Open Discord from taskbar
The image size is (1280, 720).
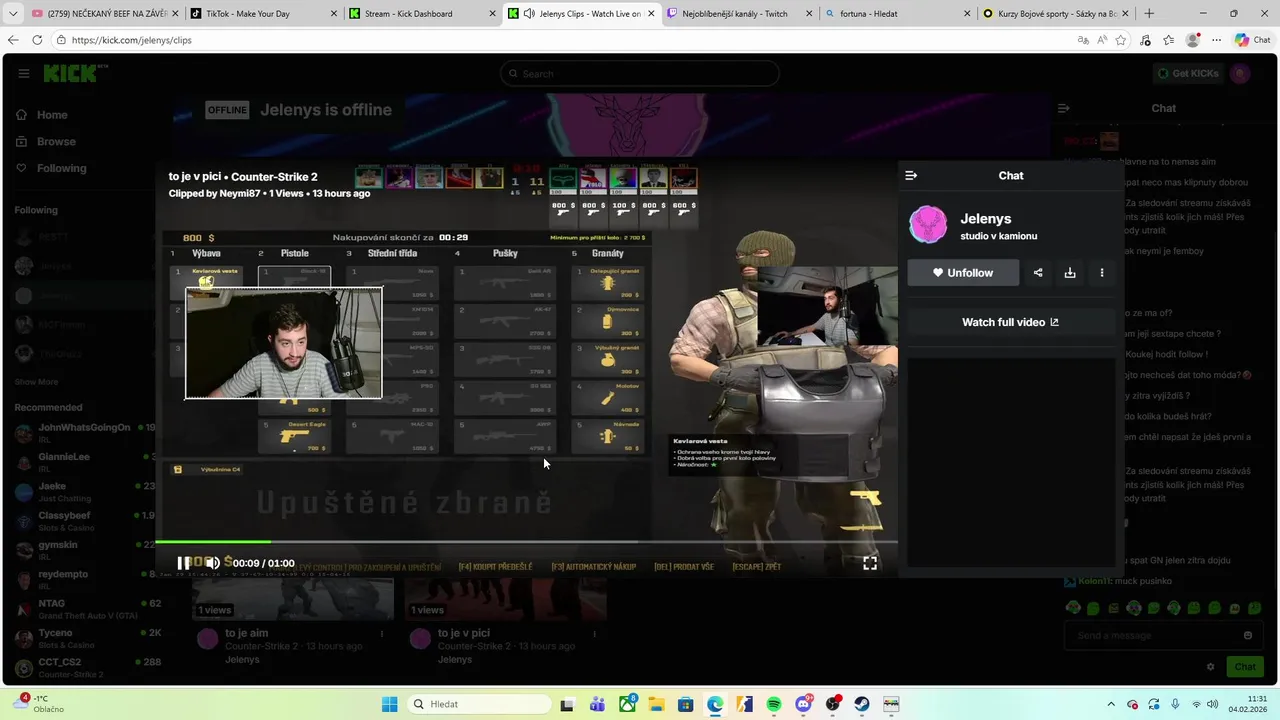[803, 704]
